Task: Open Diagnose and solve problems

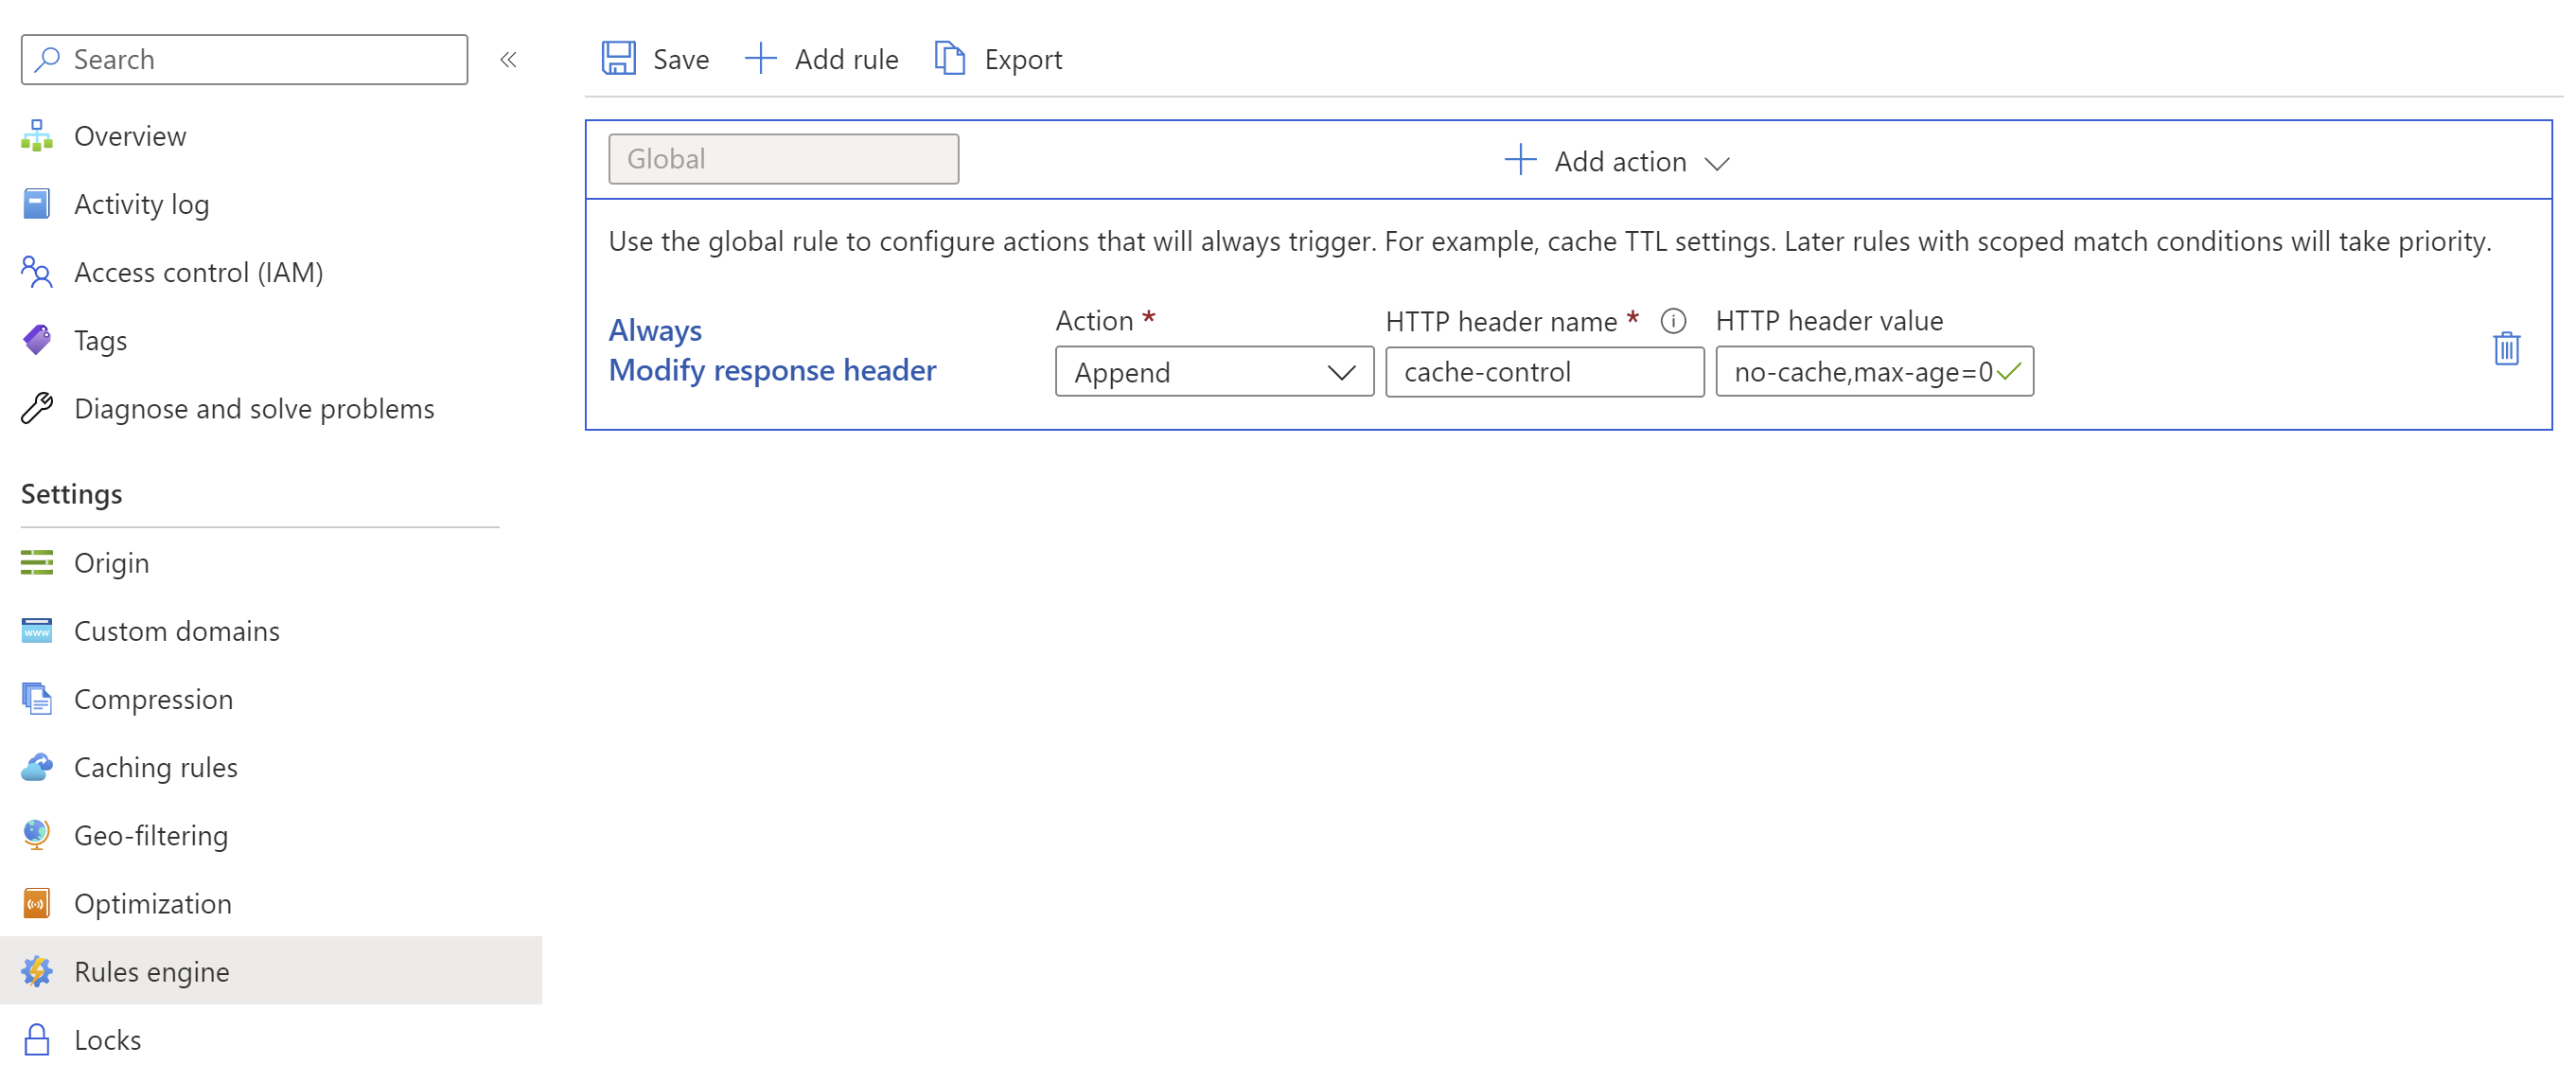Action: point(254,408)
